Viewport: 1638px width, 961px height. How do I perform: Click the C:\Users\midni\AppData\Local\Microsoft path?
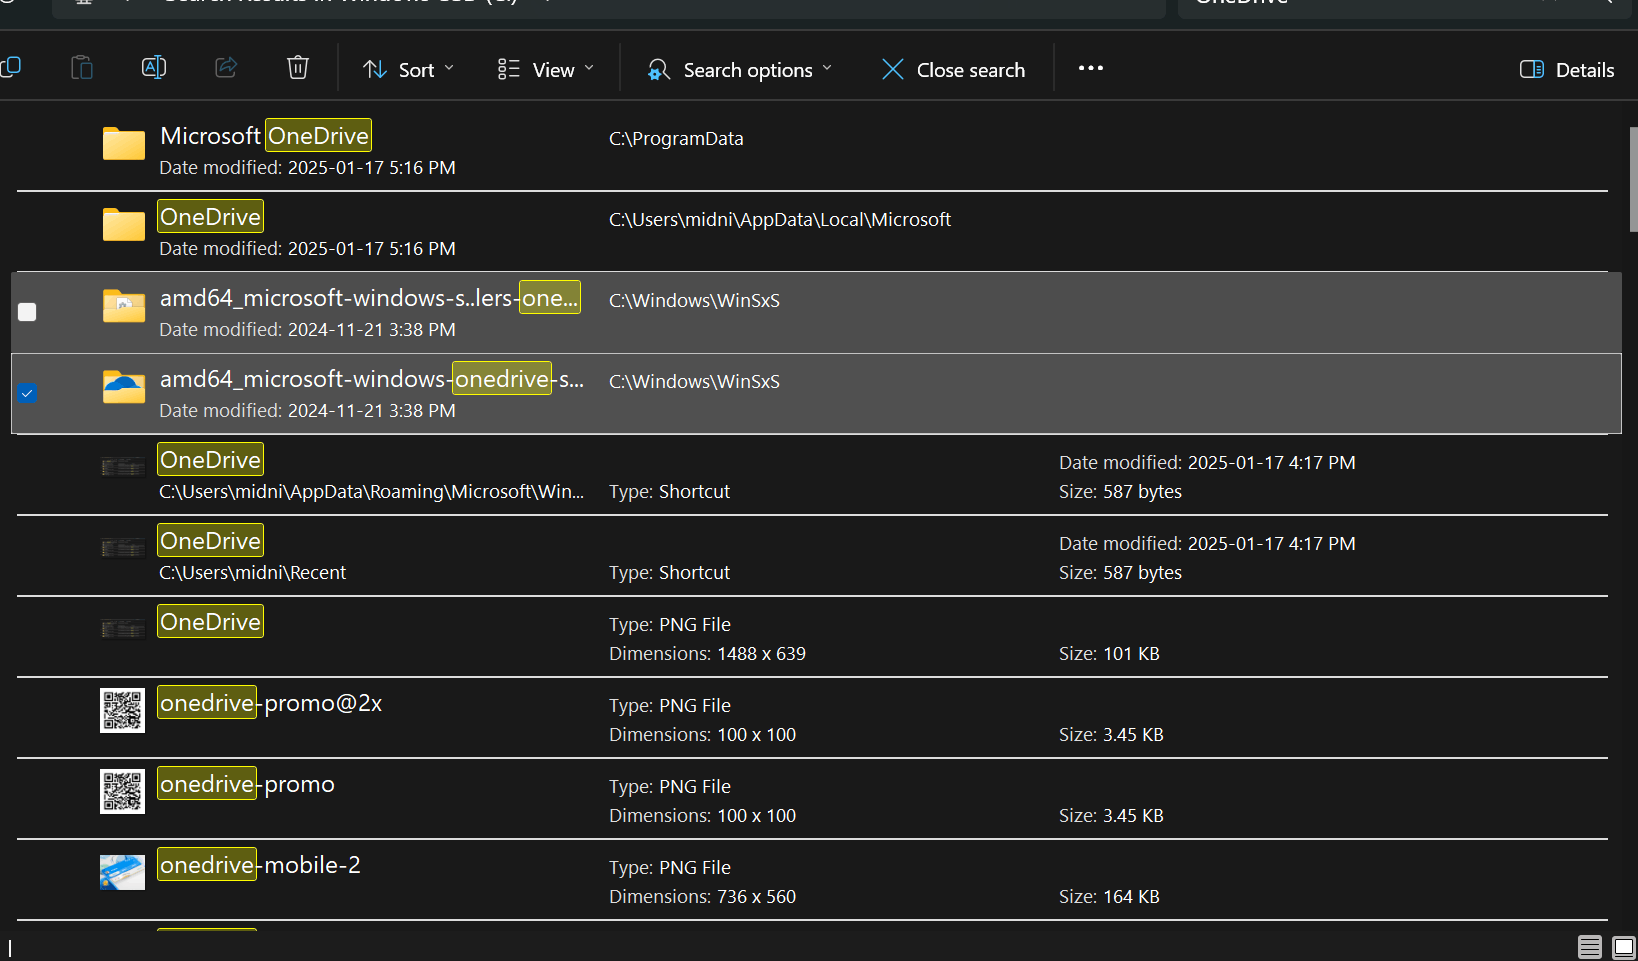tap(780, 219)
